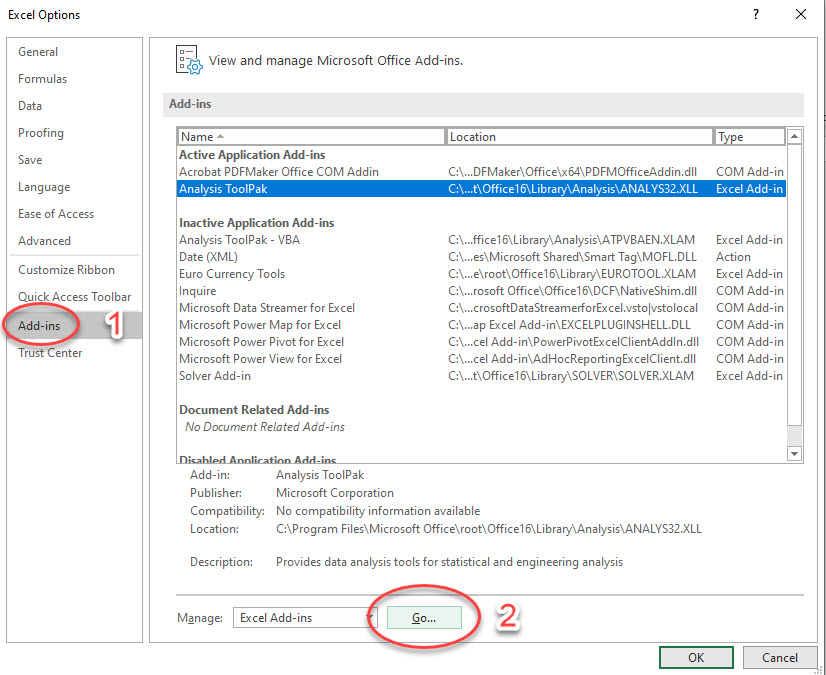The height and width of the screenshot is (675, 826).
Task: Select Microsoft Power Pivot for Excel
Action: [x=481, y=341]
